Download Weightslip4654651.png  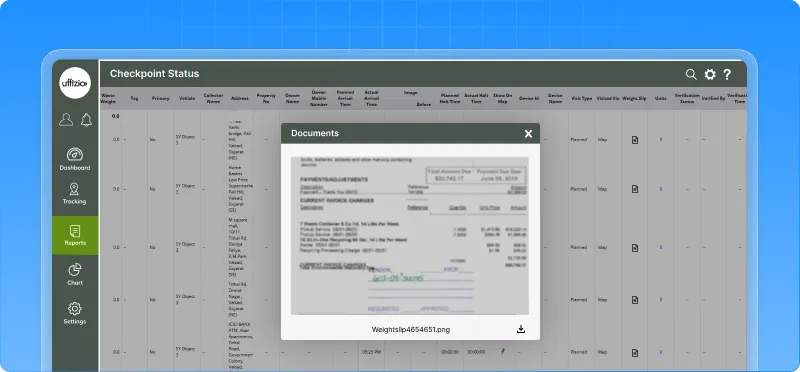pyautogui.click(x=521, y=329)
